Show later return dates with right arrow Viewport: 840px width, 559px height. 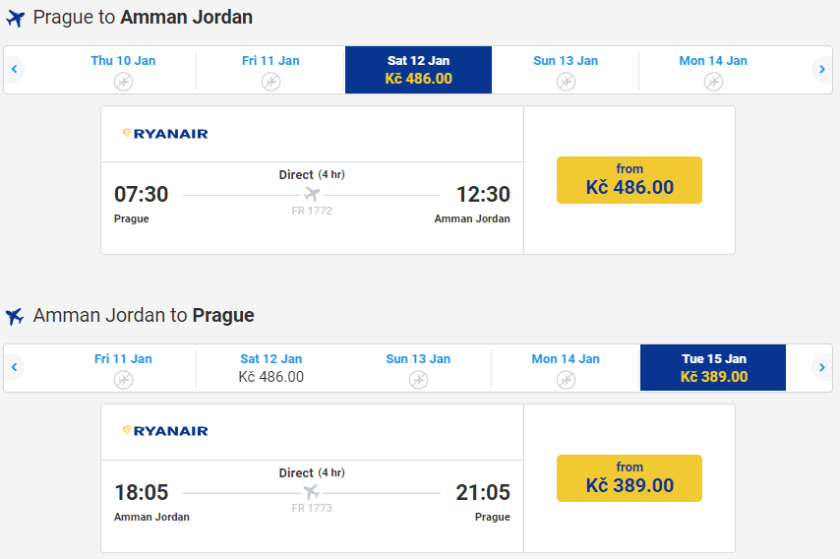coord(822,368)
